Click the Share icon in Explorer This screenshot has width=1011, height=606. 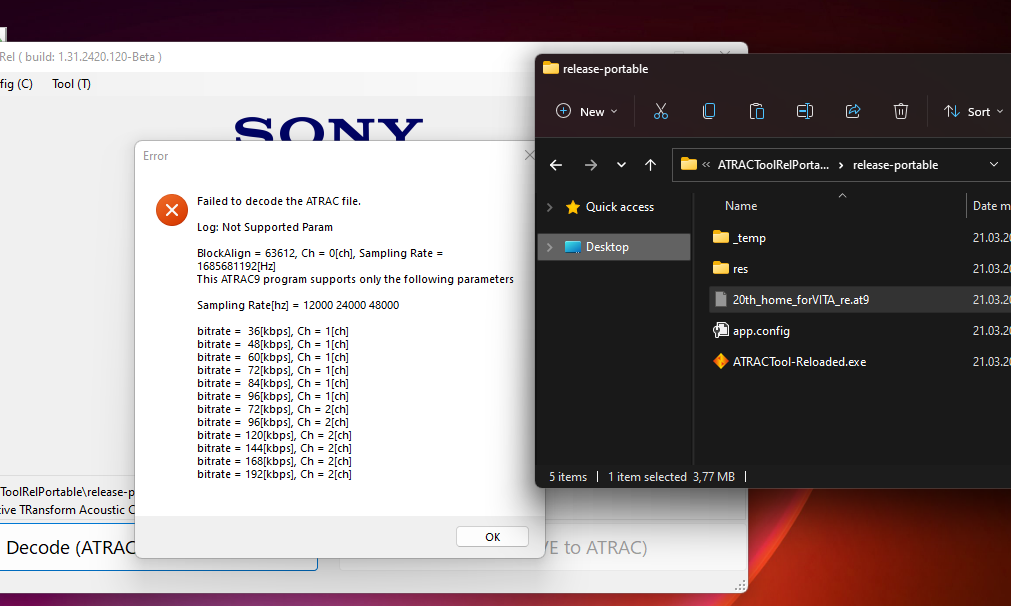tap(853, 112)
